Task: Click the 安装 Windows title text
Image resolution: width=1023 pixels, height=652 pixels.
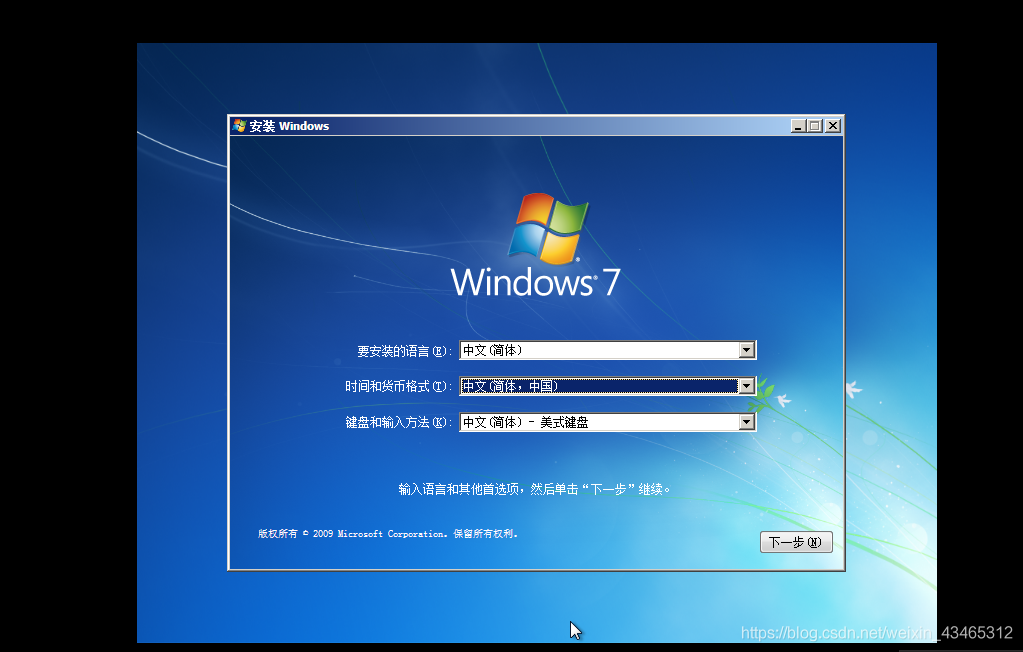Action: (289, 126)
